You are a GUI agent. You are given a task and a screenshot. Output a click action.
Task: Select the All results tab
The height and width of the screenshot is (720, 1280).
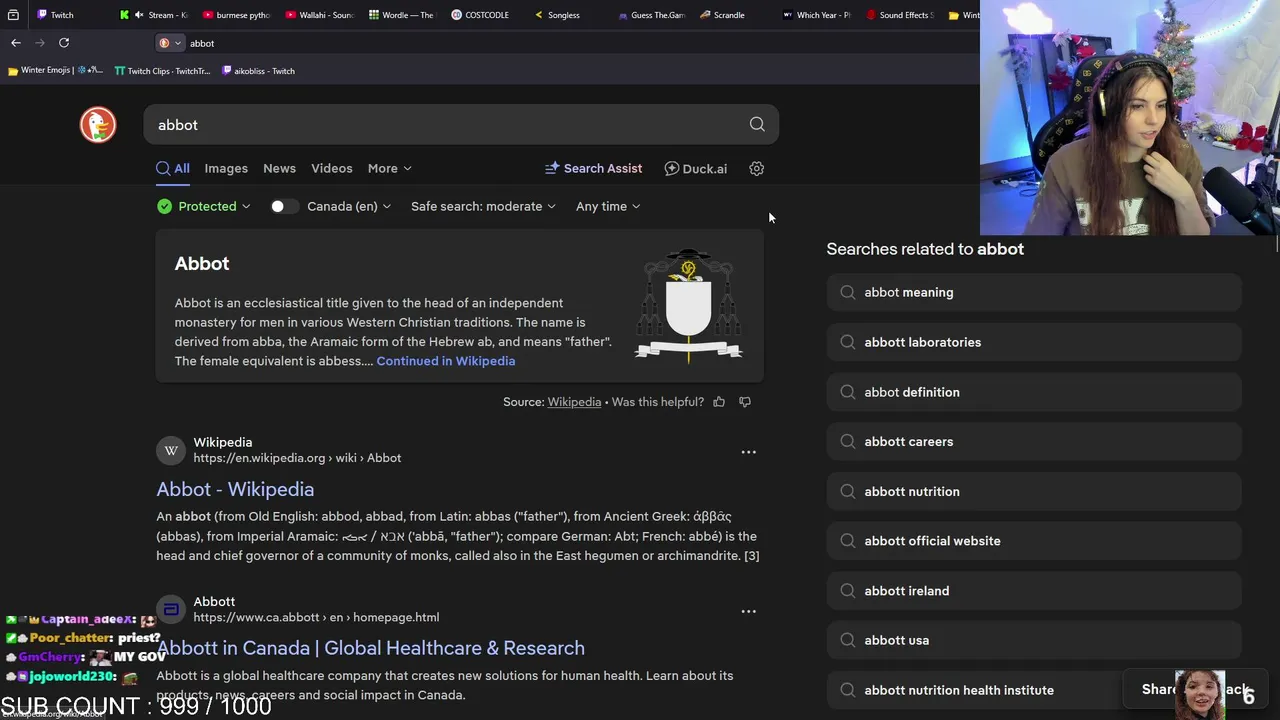point(173,169)
